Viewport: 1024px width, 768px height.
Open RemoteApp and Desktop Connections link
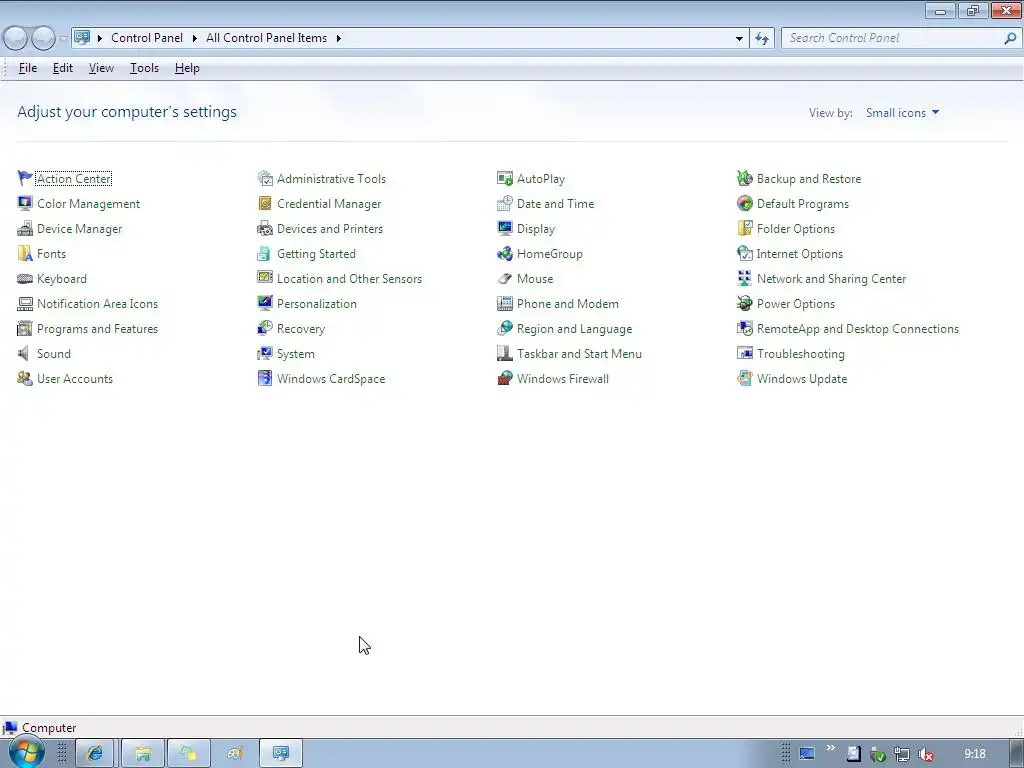click(857, 328)
